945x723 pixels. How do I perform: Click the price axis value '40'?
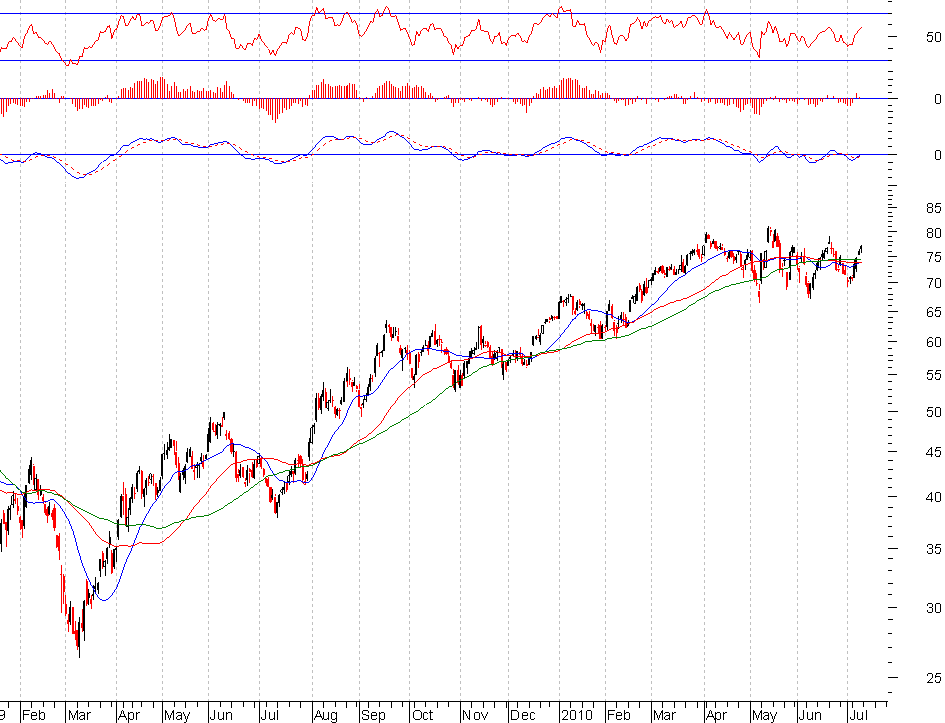click(934, 498)
